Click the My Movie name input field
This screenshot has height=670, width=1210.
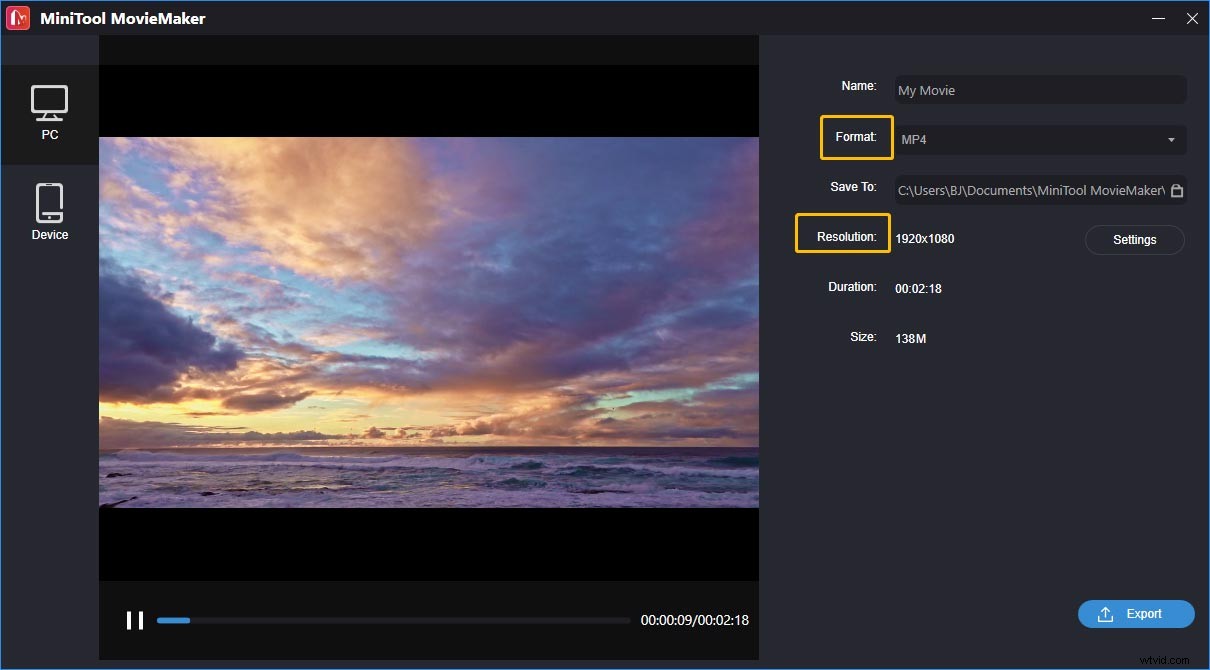pyautogui.click(x=1040, y=90)
